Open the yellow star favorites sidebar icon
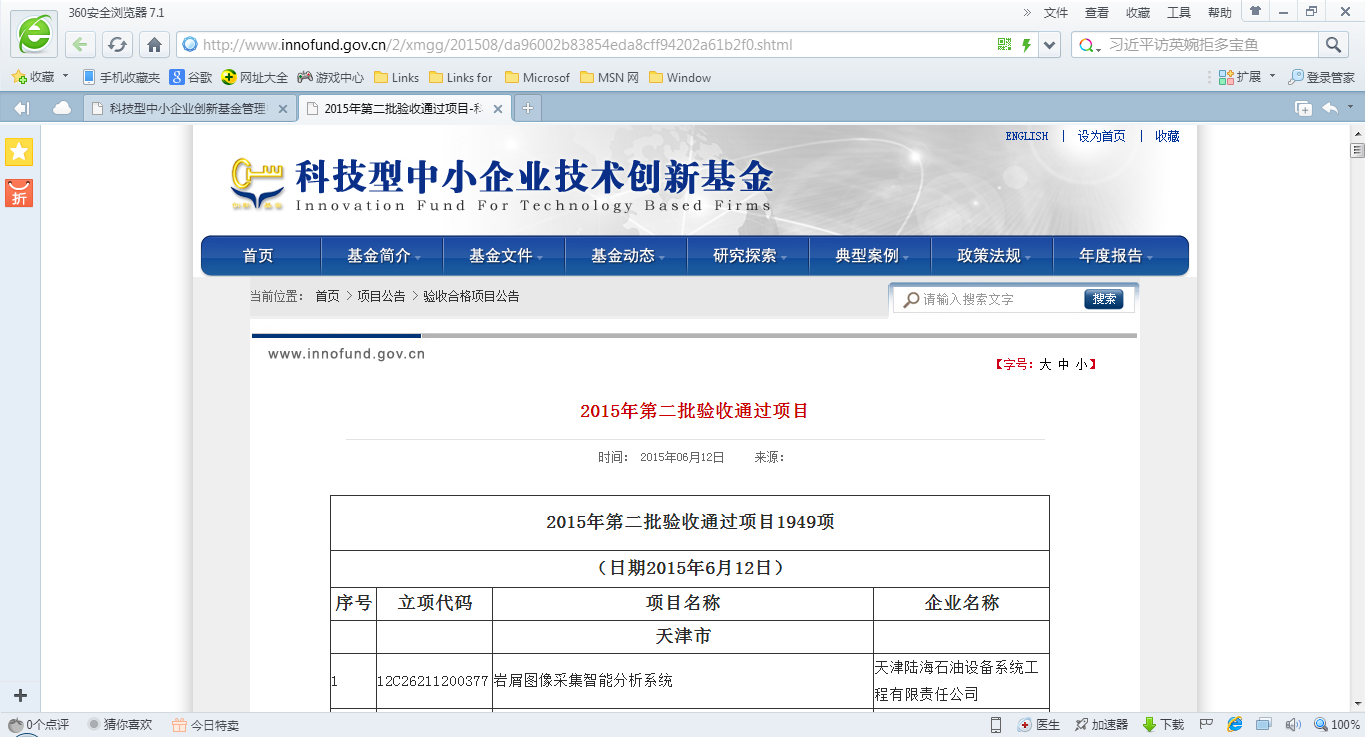Viewport: 1365px width, 737px height. (19, 152)
